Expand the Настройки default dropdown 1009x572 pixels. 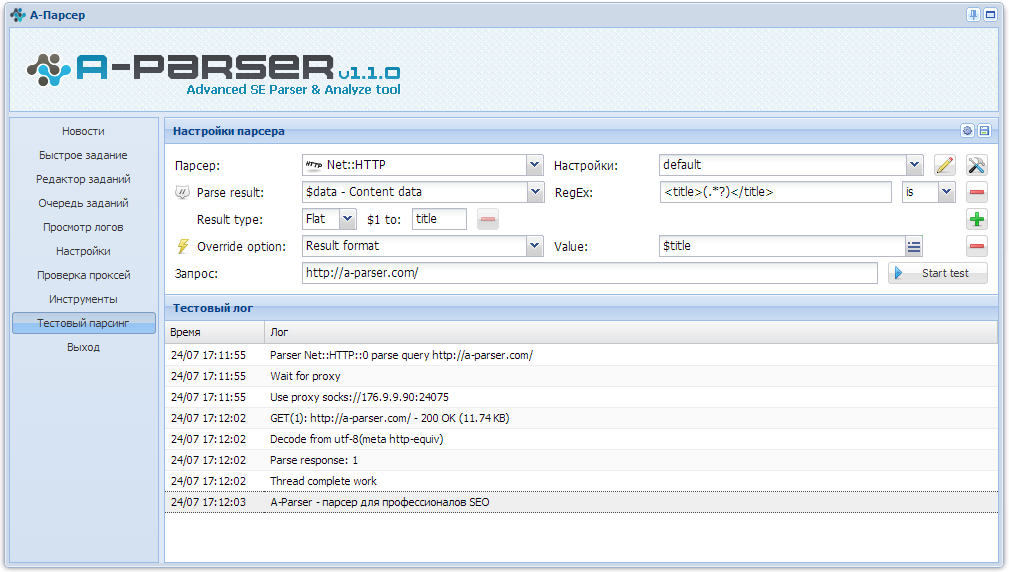click(x=914, y=165)
